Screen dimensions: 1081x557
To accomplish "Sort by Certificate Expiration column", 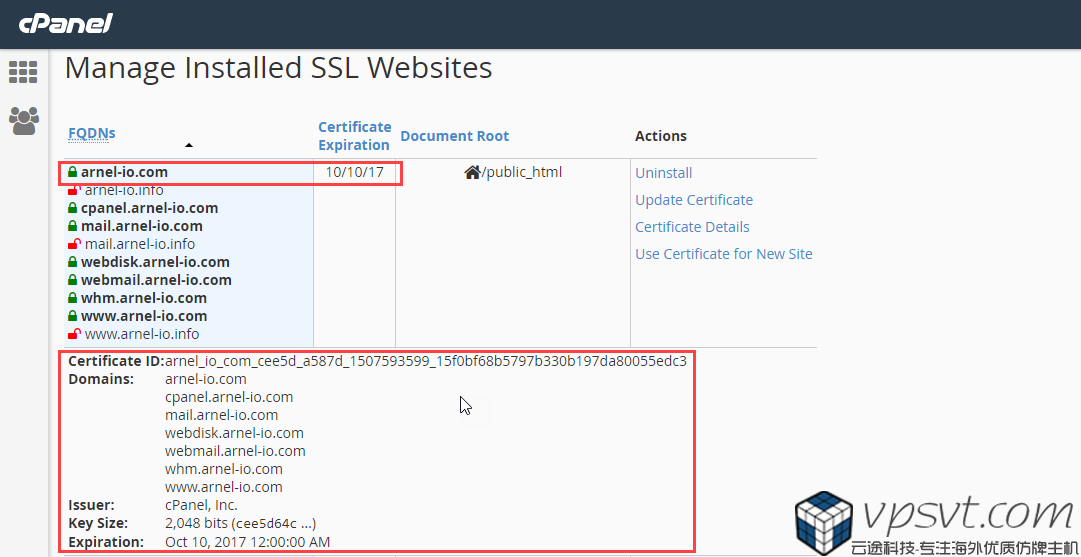I will coord(354,135).
